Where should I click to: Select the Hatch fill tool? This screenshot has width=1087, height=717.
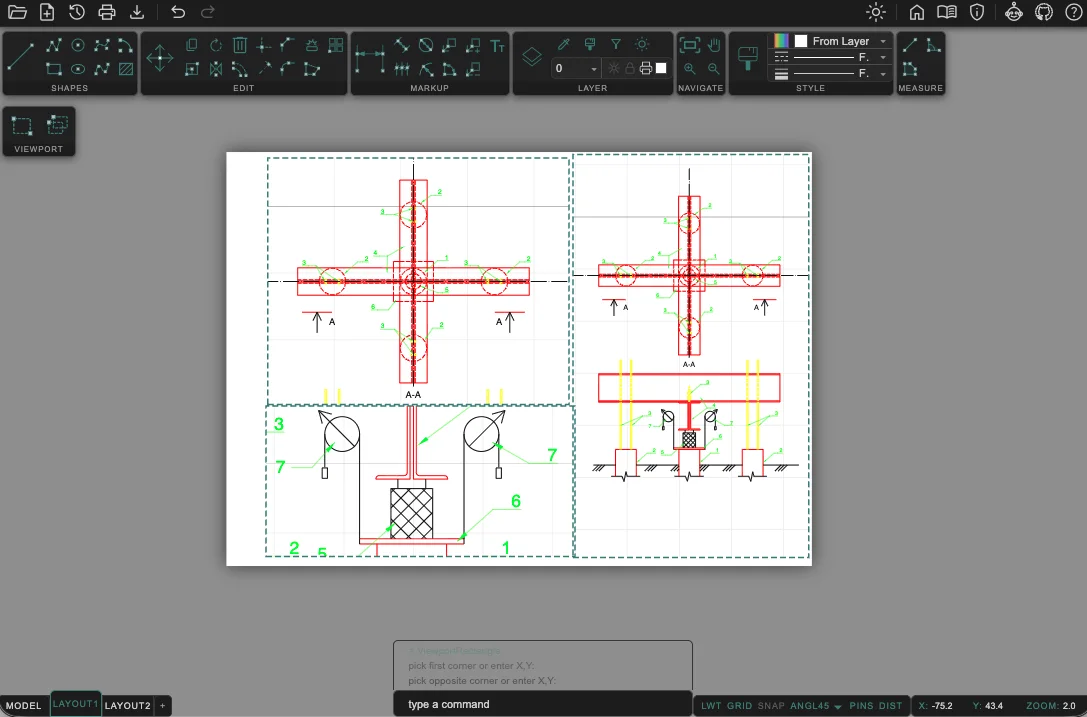pyautogui.click(x=125, y=69)
